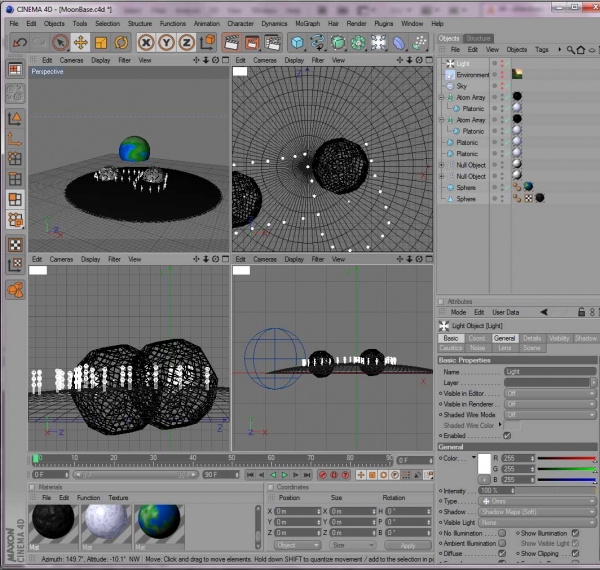Image resolution: width=600 pixels, height=570 pixels.
Task: Open the Shadow type dropdown
Action: [537, 512]
